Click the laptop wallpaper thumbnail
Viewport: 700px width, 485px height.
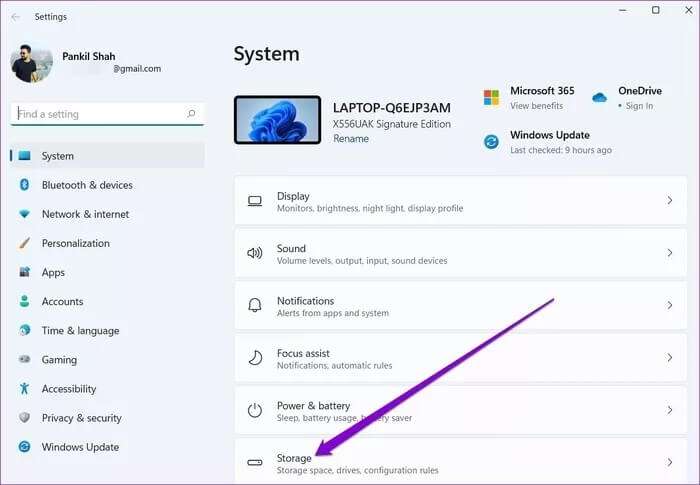click(x=277, y=120)
